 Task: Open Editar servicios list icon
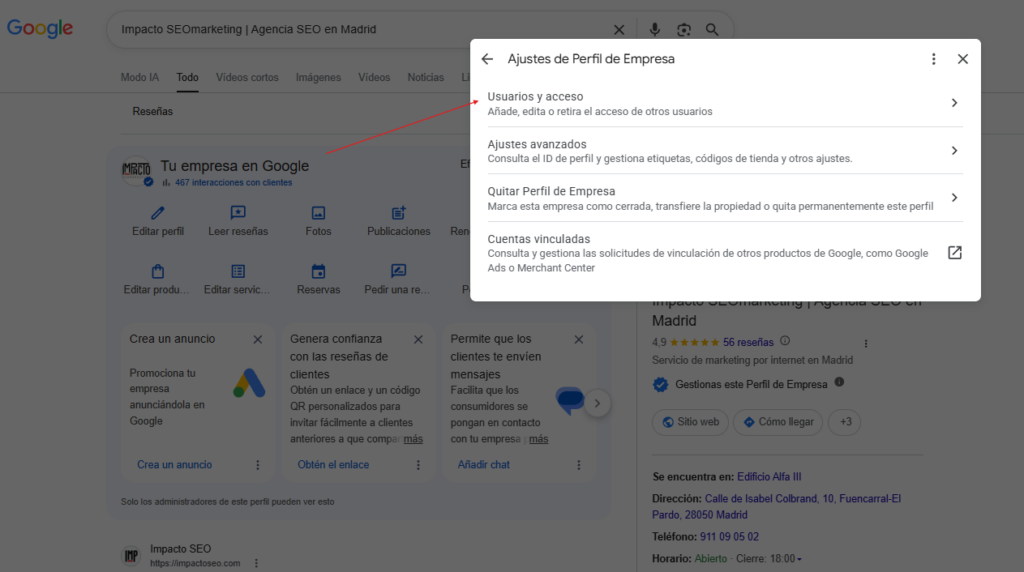coord(238,271)
